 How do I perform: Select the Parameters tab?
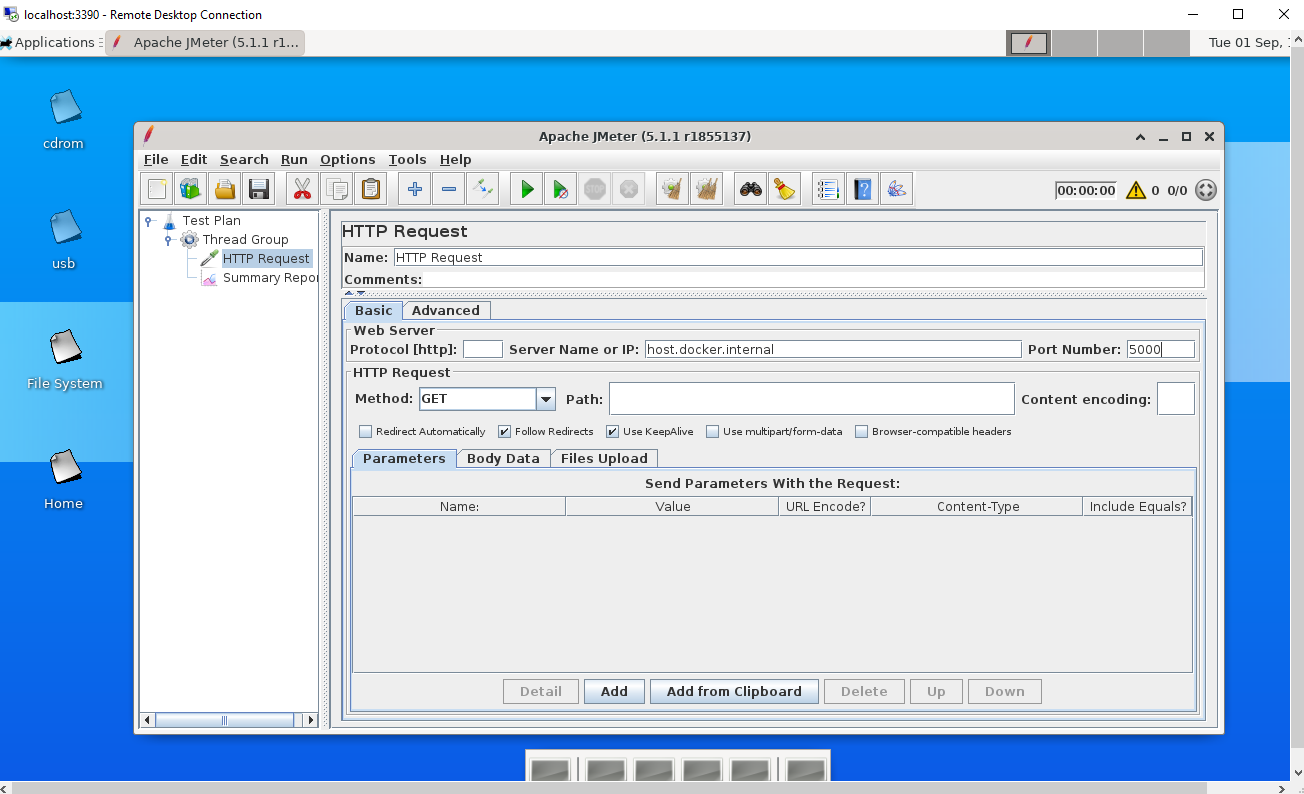coord(404,459)
